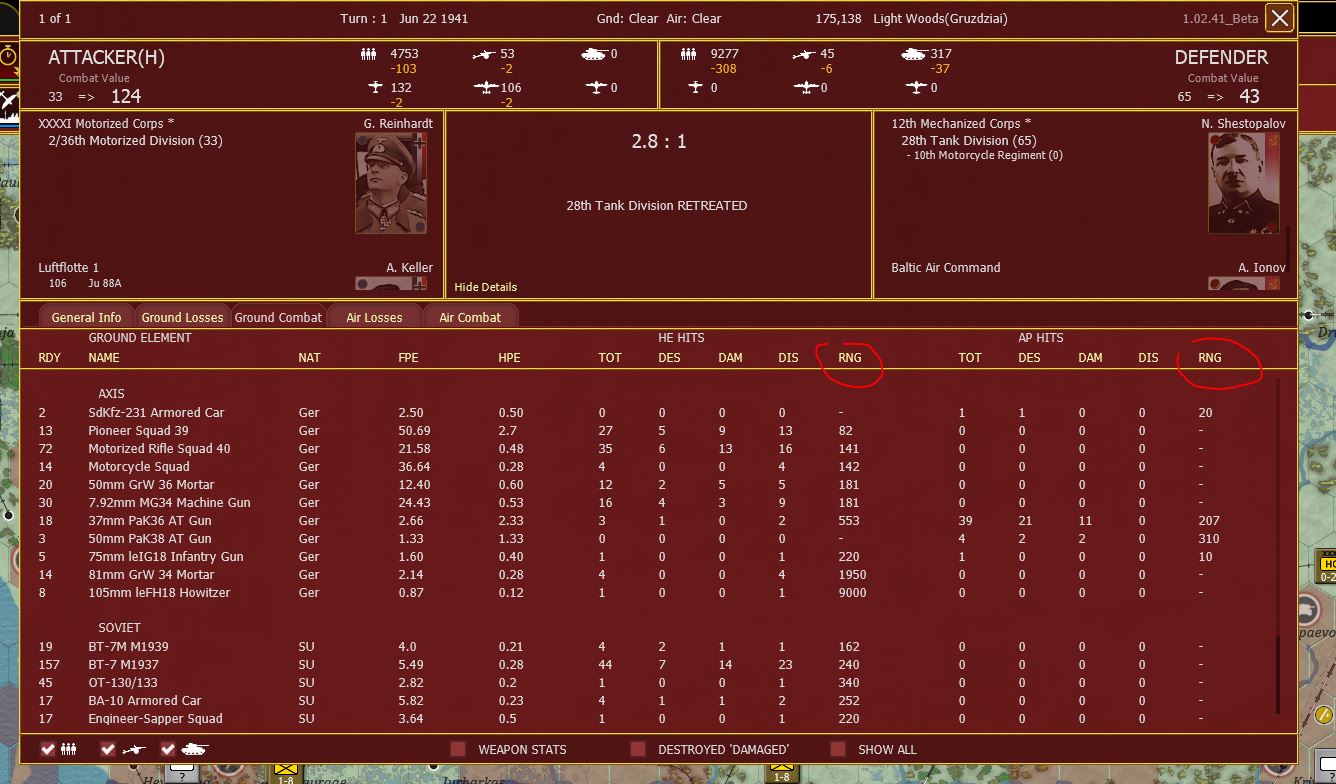
Task: Enable the DESTROYED 'DAMAGED' checkbox
Action: tap(638, 749)
